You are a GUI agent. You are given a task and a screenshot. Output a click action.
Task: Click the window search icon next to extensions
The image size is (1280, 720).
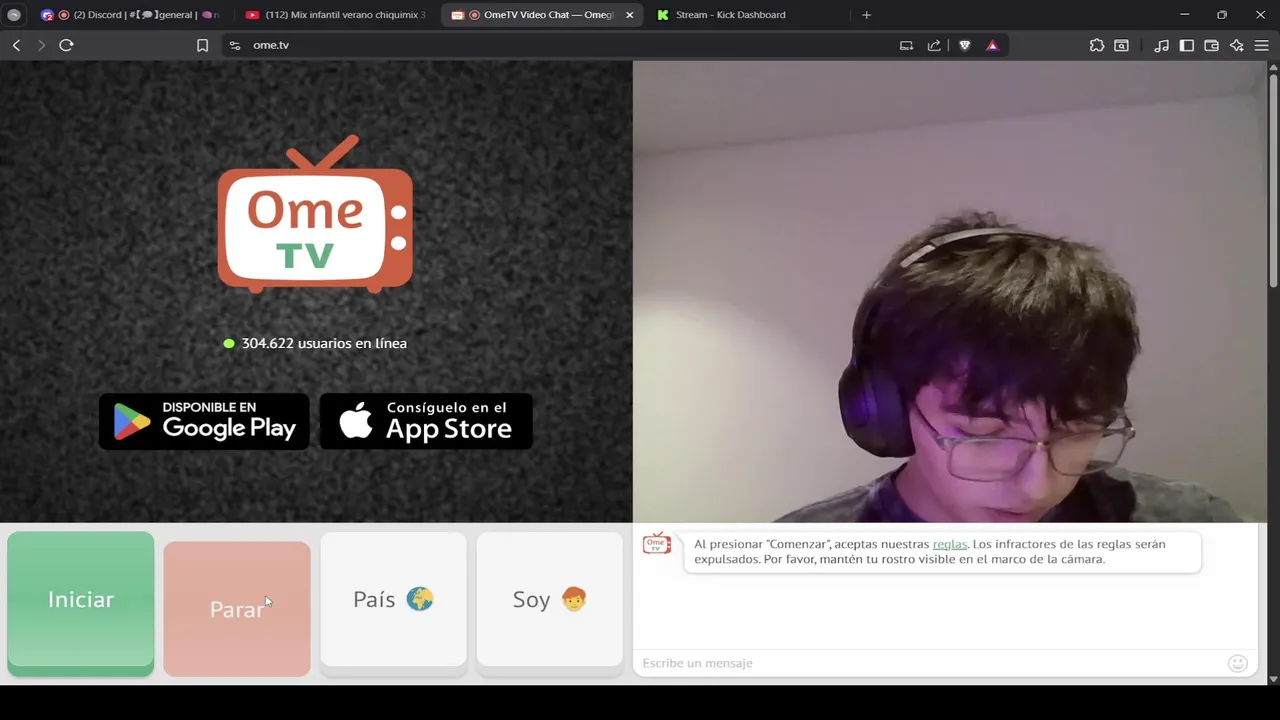pyautogui.click(x=1122, y=45)
